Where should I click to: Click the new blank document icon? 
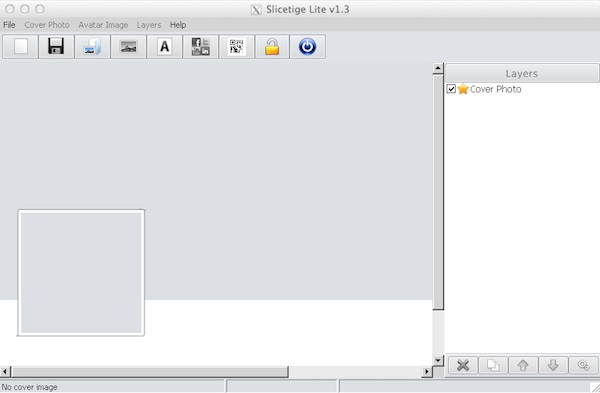pyautogui.click(x=21, y=47)
